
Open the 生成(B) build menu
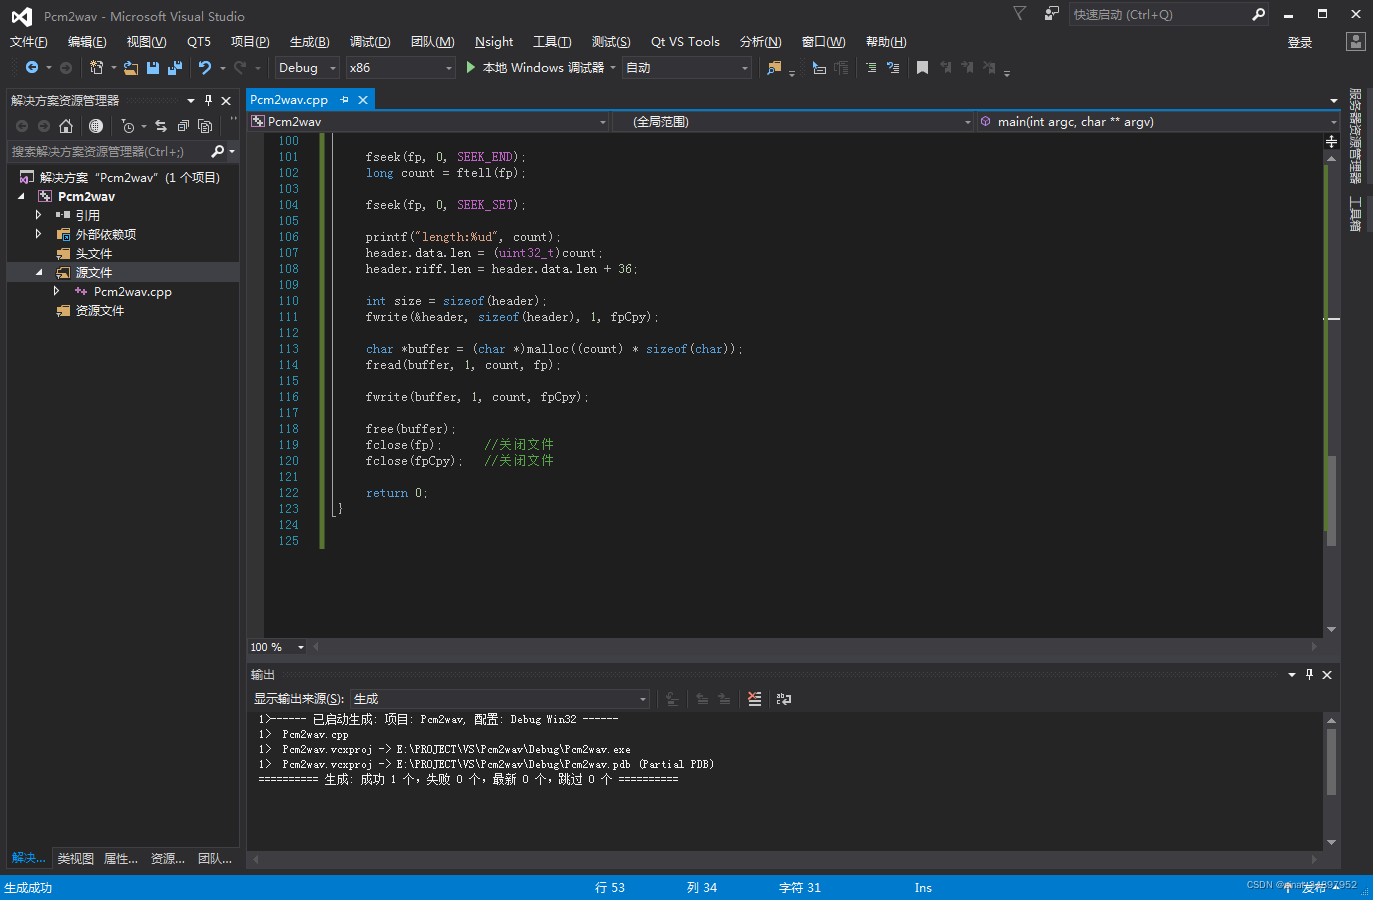pos(309,42)
